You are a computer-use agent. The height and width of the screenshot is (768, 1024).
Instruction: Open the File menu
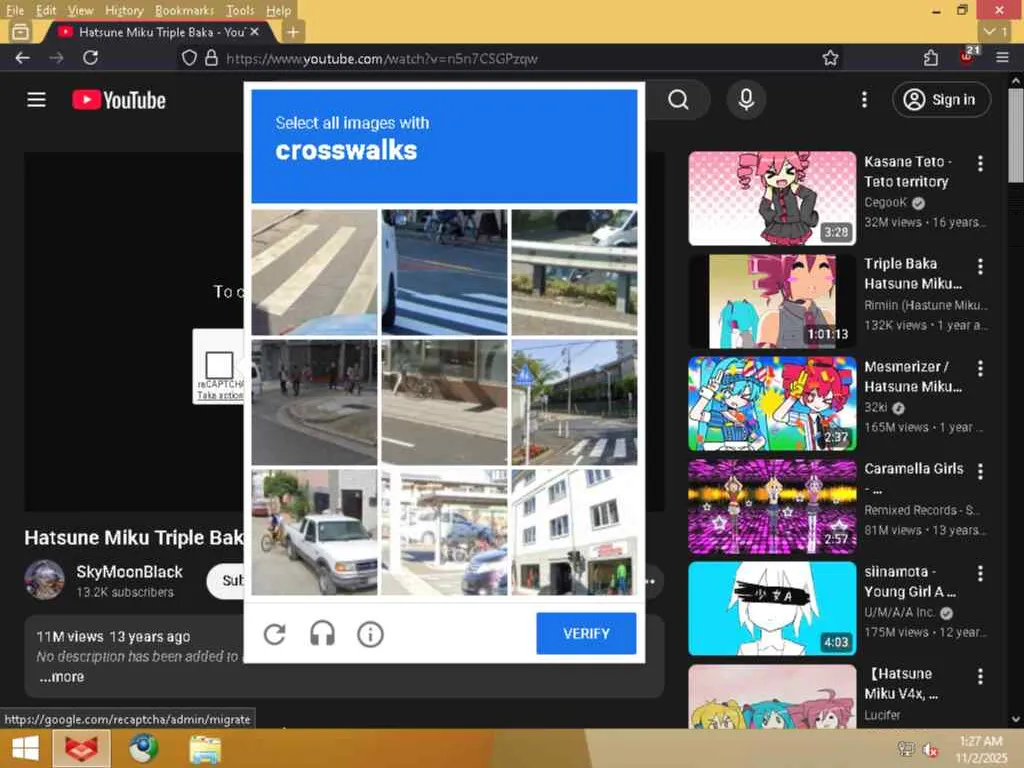[x=14, y=10]
